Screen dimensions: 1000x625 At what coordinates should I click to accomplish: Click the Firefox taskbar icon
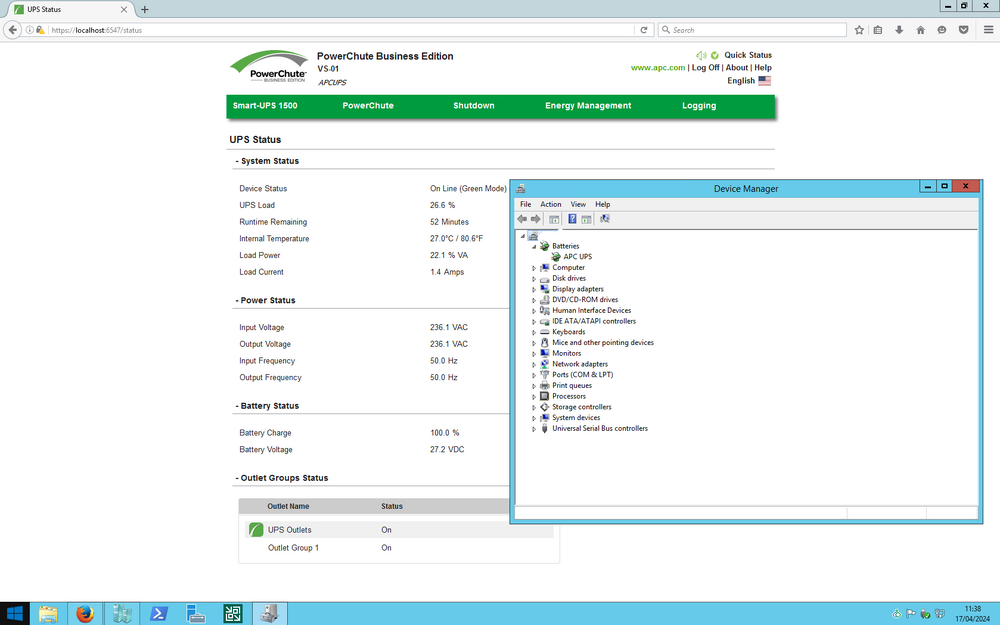tap(85, 614)
